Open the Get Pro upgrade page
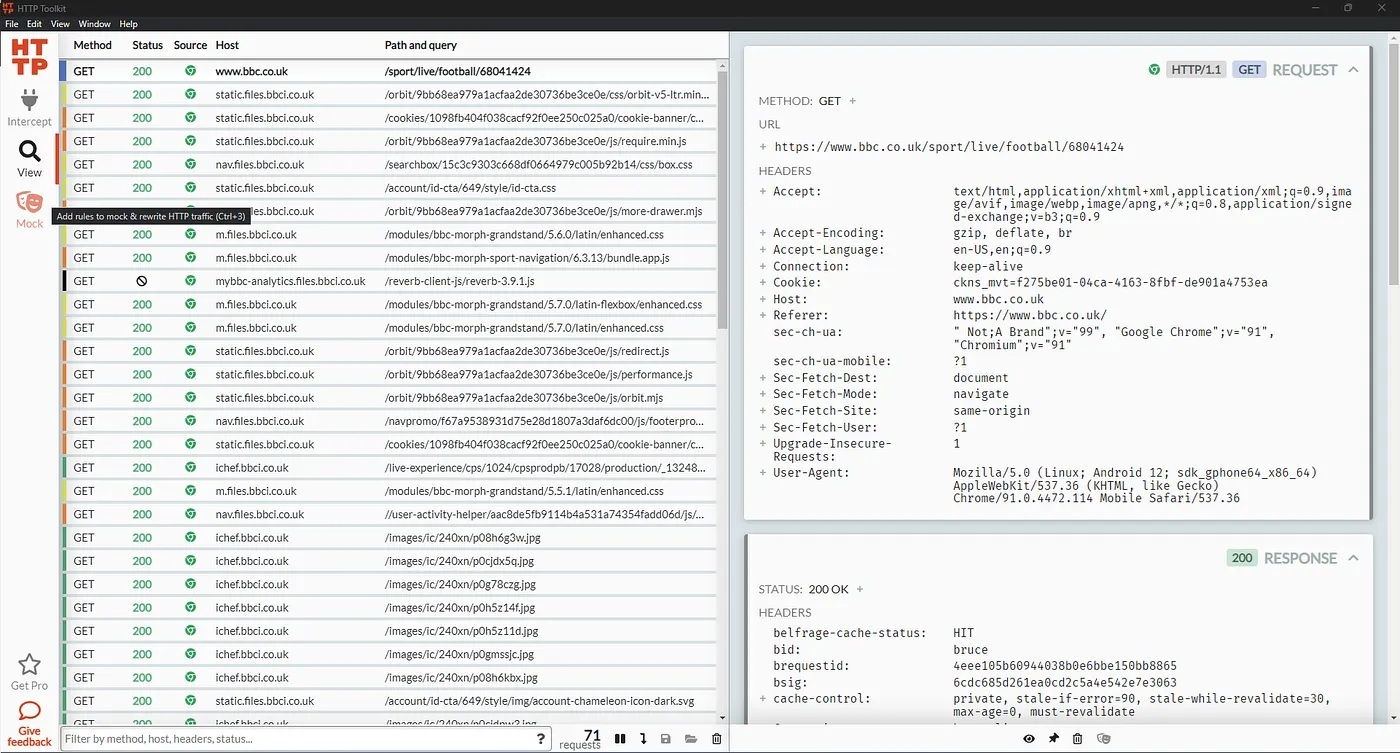The height and width of the screenshot is (753, 1400). 28,672
